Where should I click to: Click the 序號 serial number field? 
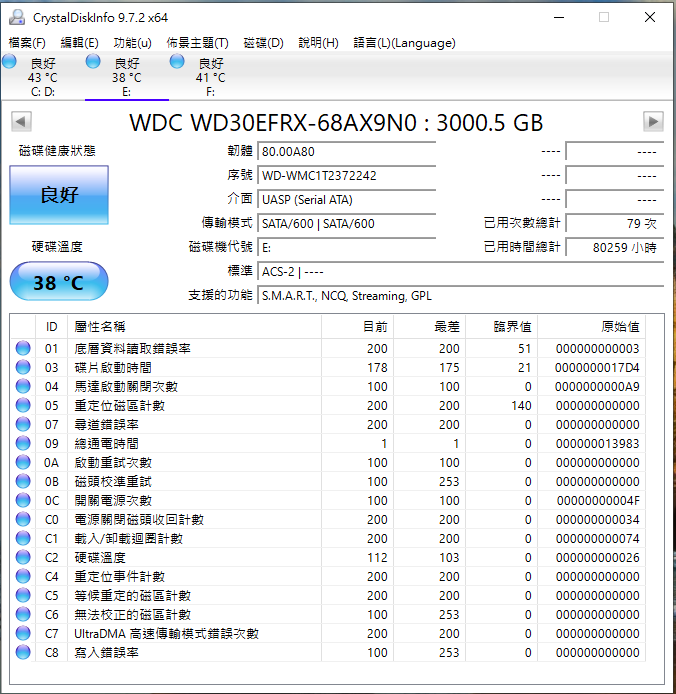[346, 175]
